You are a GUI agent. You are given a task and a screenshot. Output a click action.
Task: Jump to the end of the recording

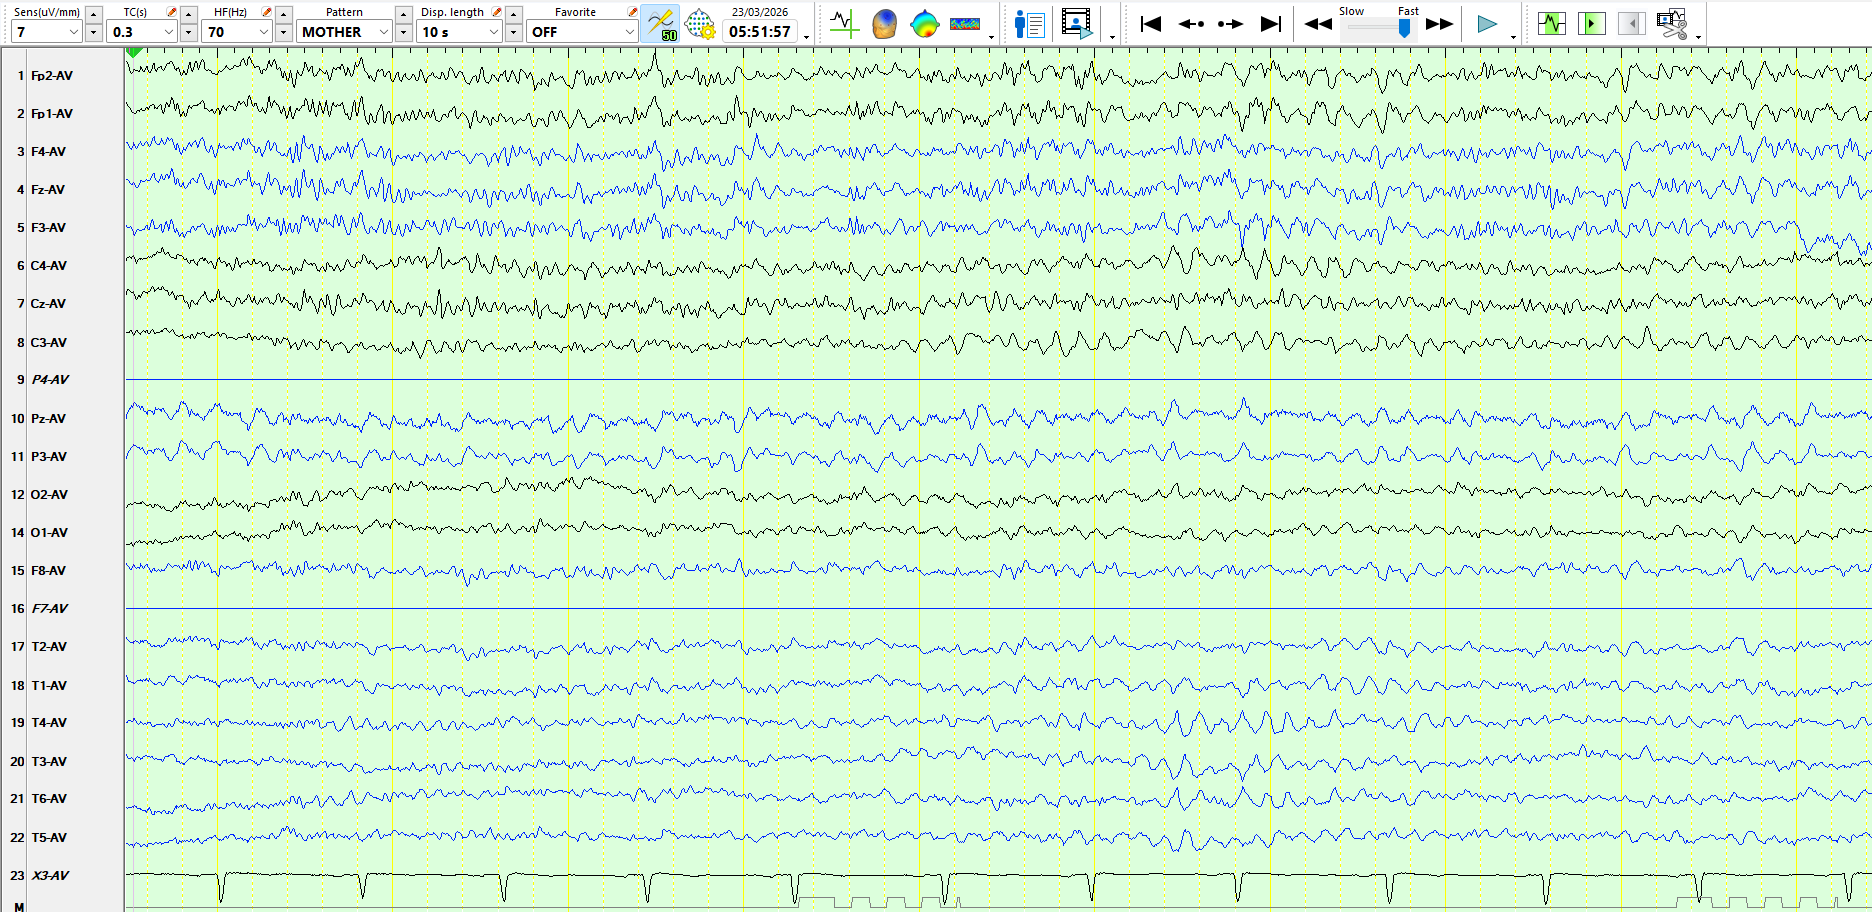coord(1271,24)
